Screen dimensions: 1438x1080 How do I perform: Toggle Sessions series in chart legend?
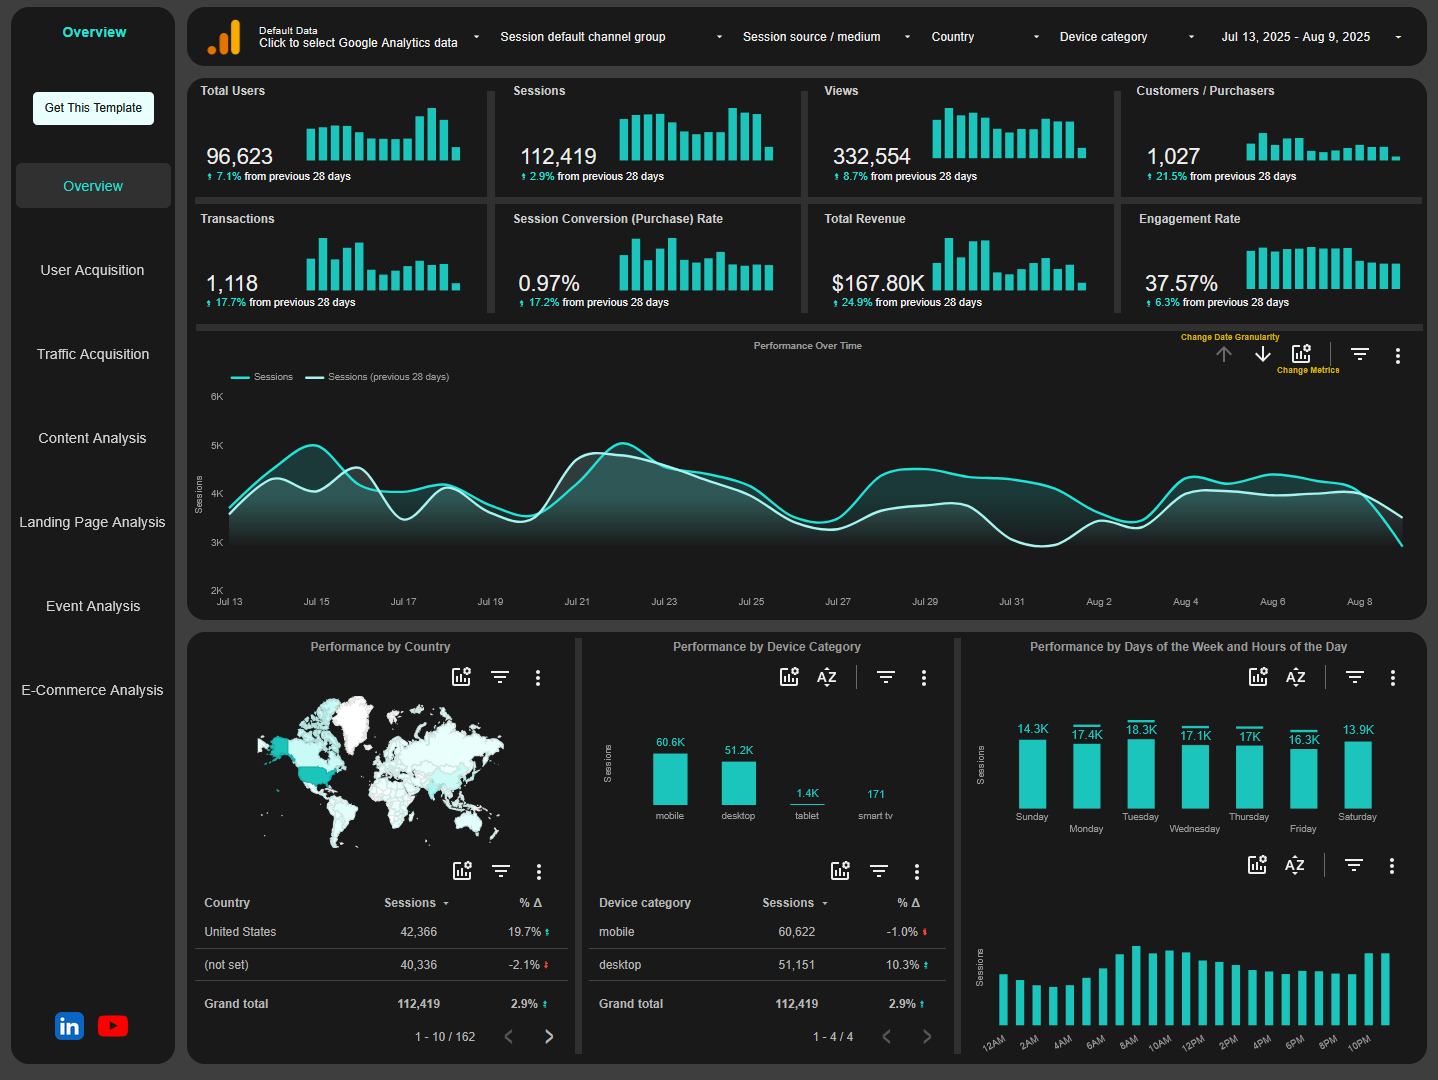point(262,377)
